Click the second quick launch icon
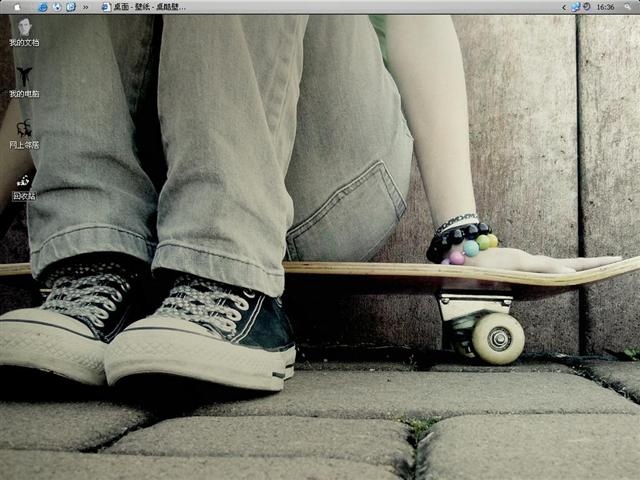This screenshot has width=640, height=480. coord(58,7)
